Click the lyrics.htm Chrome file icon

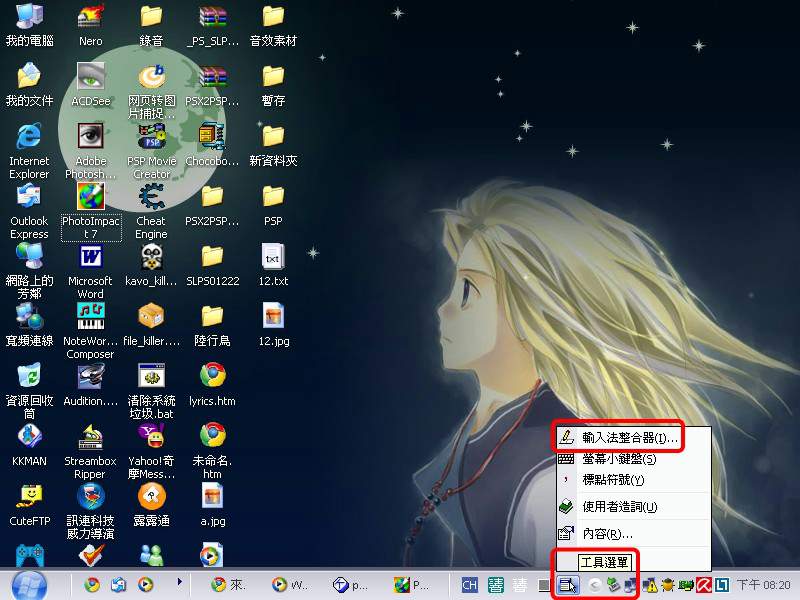pyautogui.click(x=212, y=386)
